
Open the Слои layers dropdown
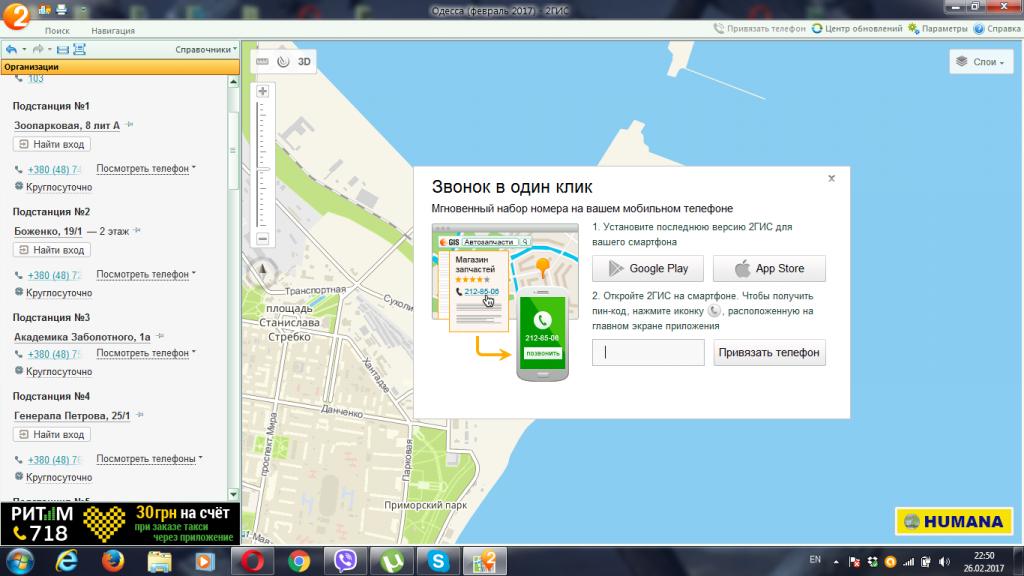coord(976,62)
